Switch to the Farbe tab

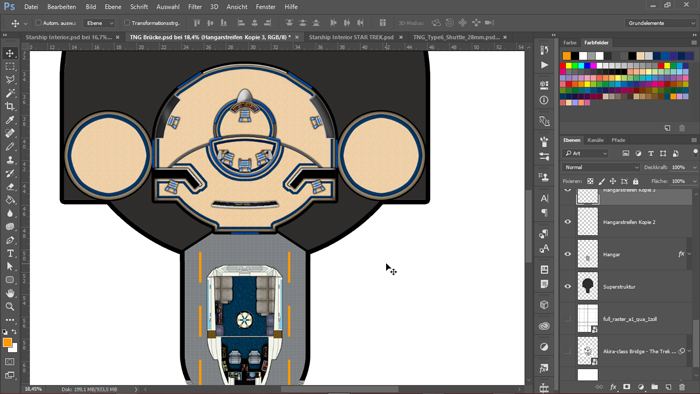(570, 43)
